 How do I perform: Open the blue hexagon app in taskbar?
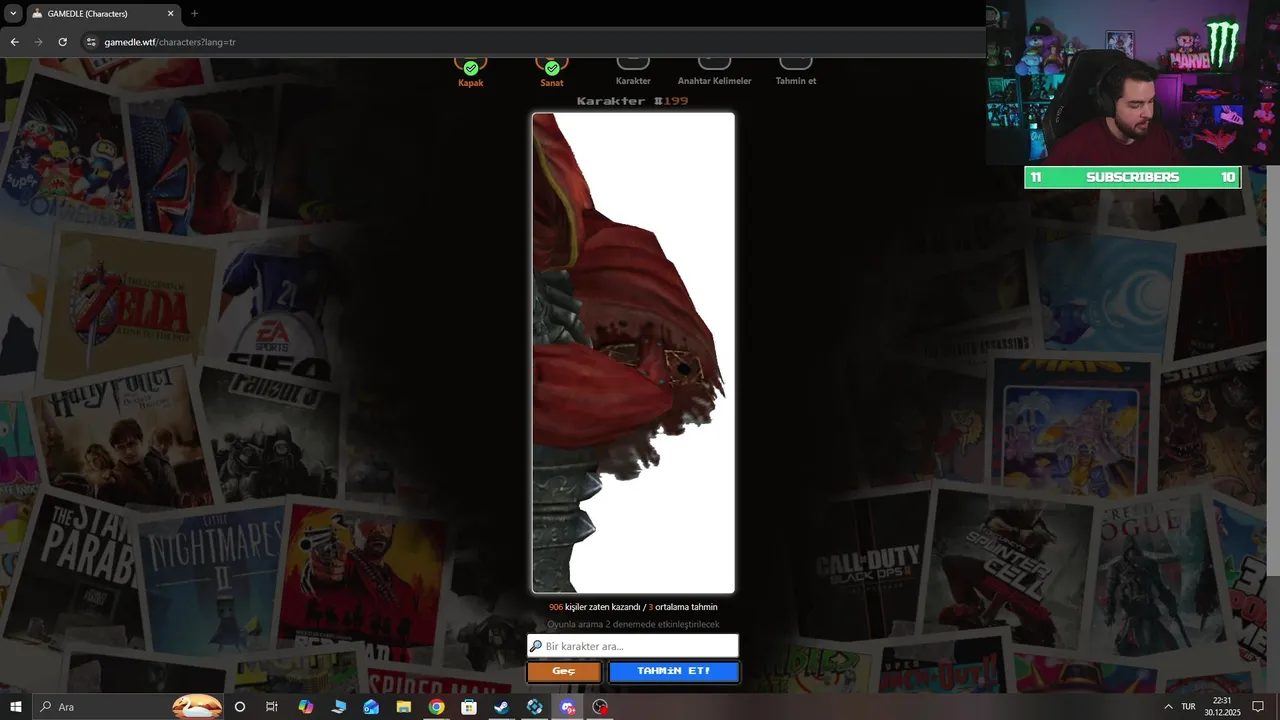point(535,707)
